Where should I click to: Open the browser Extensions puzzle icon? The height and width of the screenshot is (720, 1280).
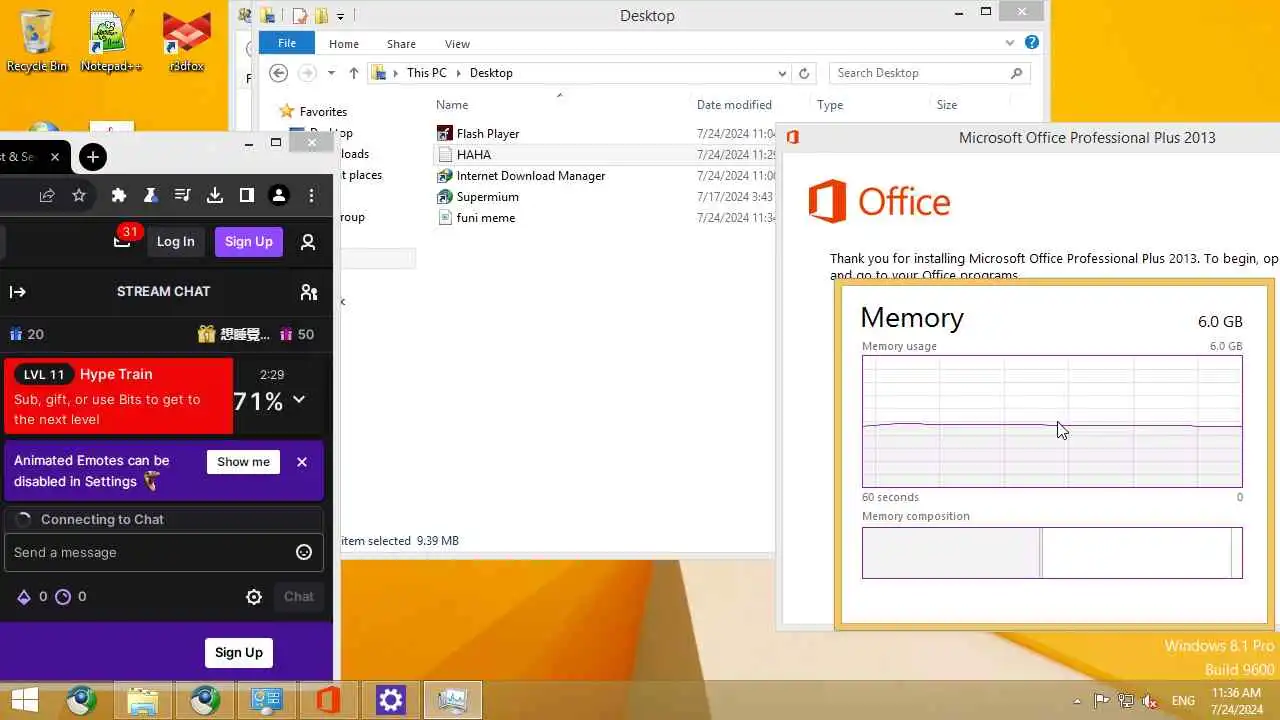coord(119,196)
